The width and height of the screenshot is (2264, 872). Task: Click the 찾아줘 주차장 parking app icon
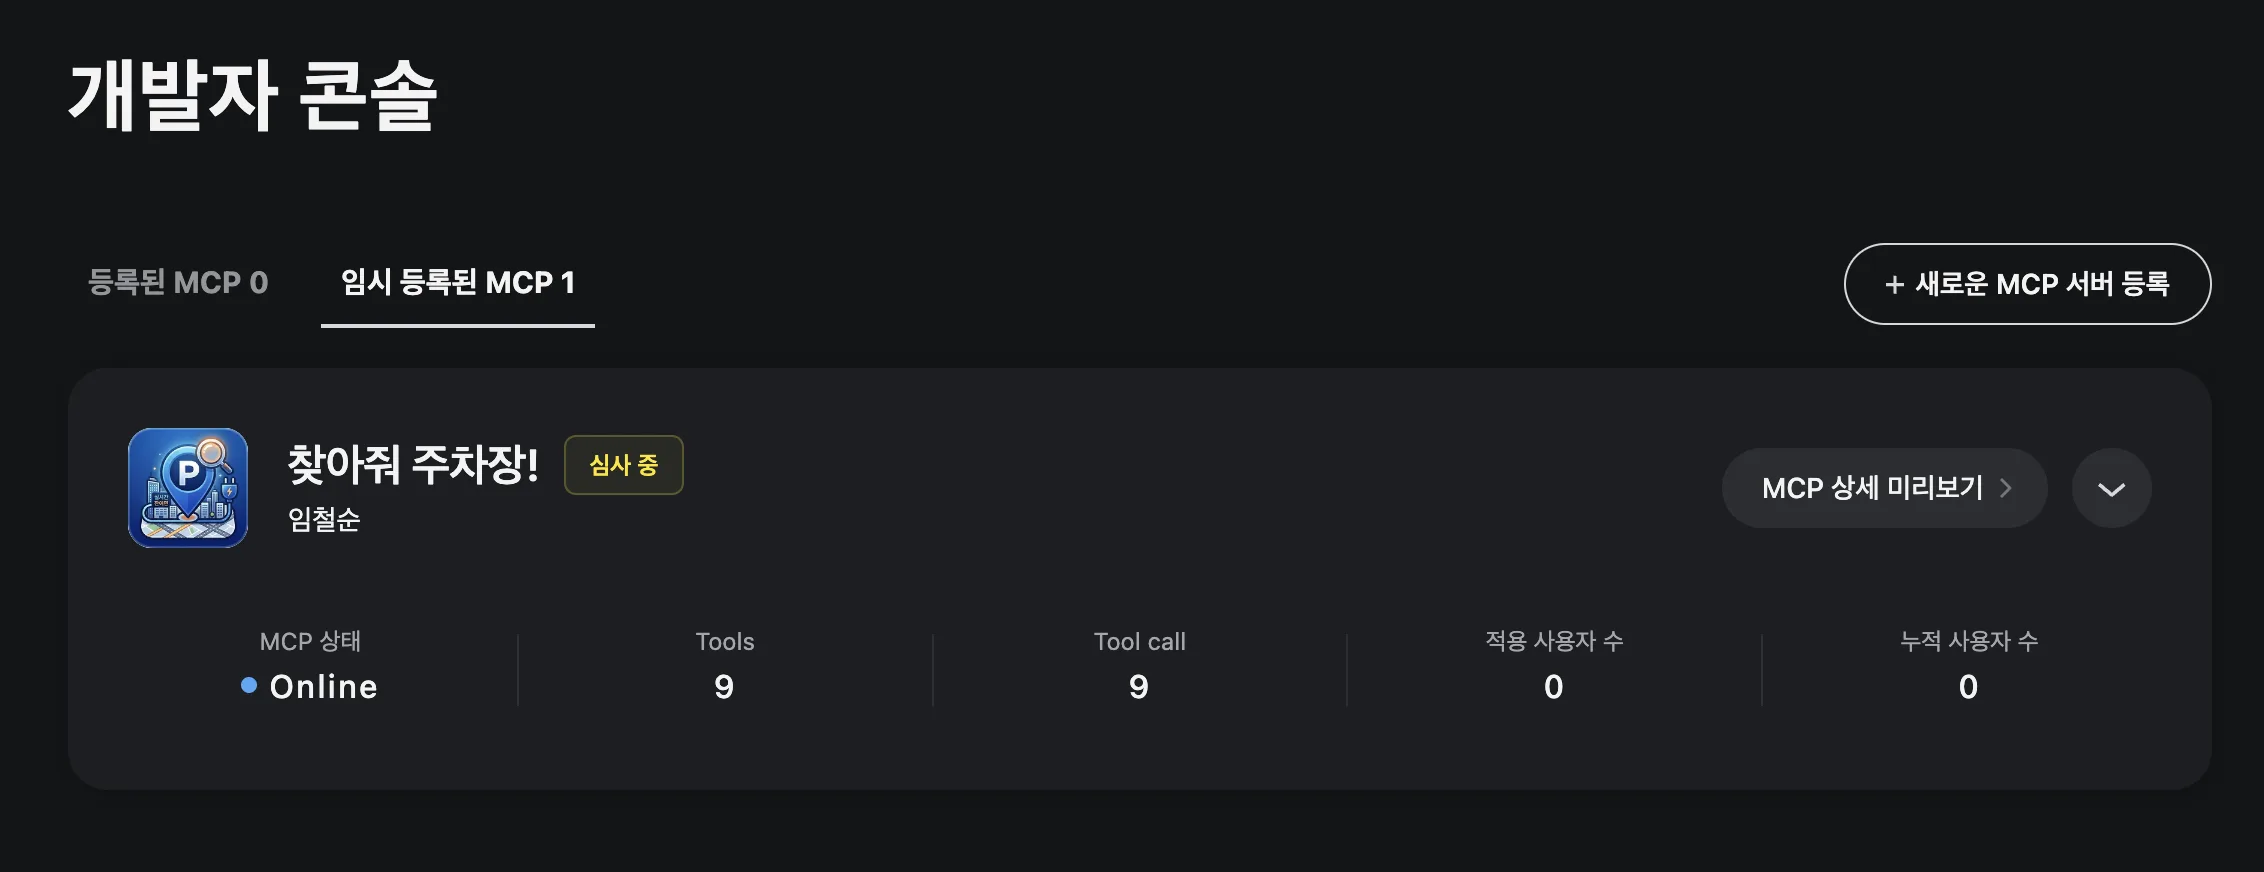coord(188,488)
